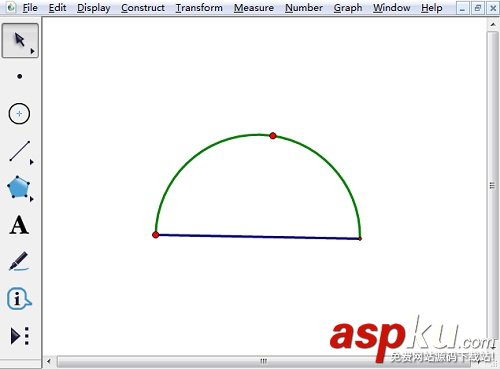Click the horizontal scrollbar left arrow

click(49, 361)
